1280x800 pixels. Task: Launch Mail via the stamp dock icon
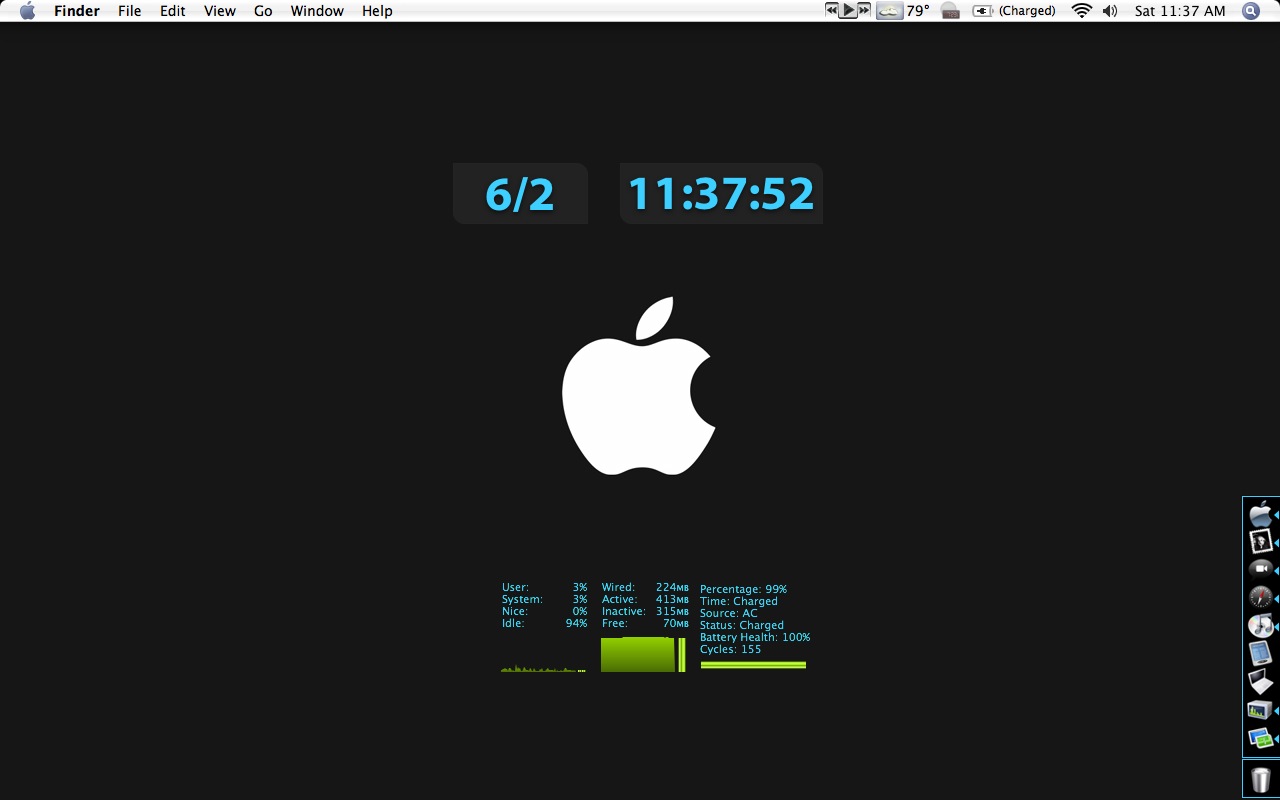click(x=1260, y=542)
